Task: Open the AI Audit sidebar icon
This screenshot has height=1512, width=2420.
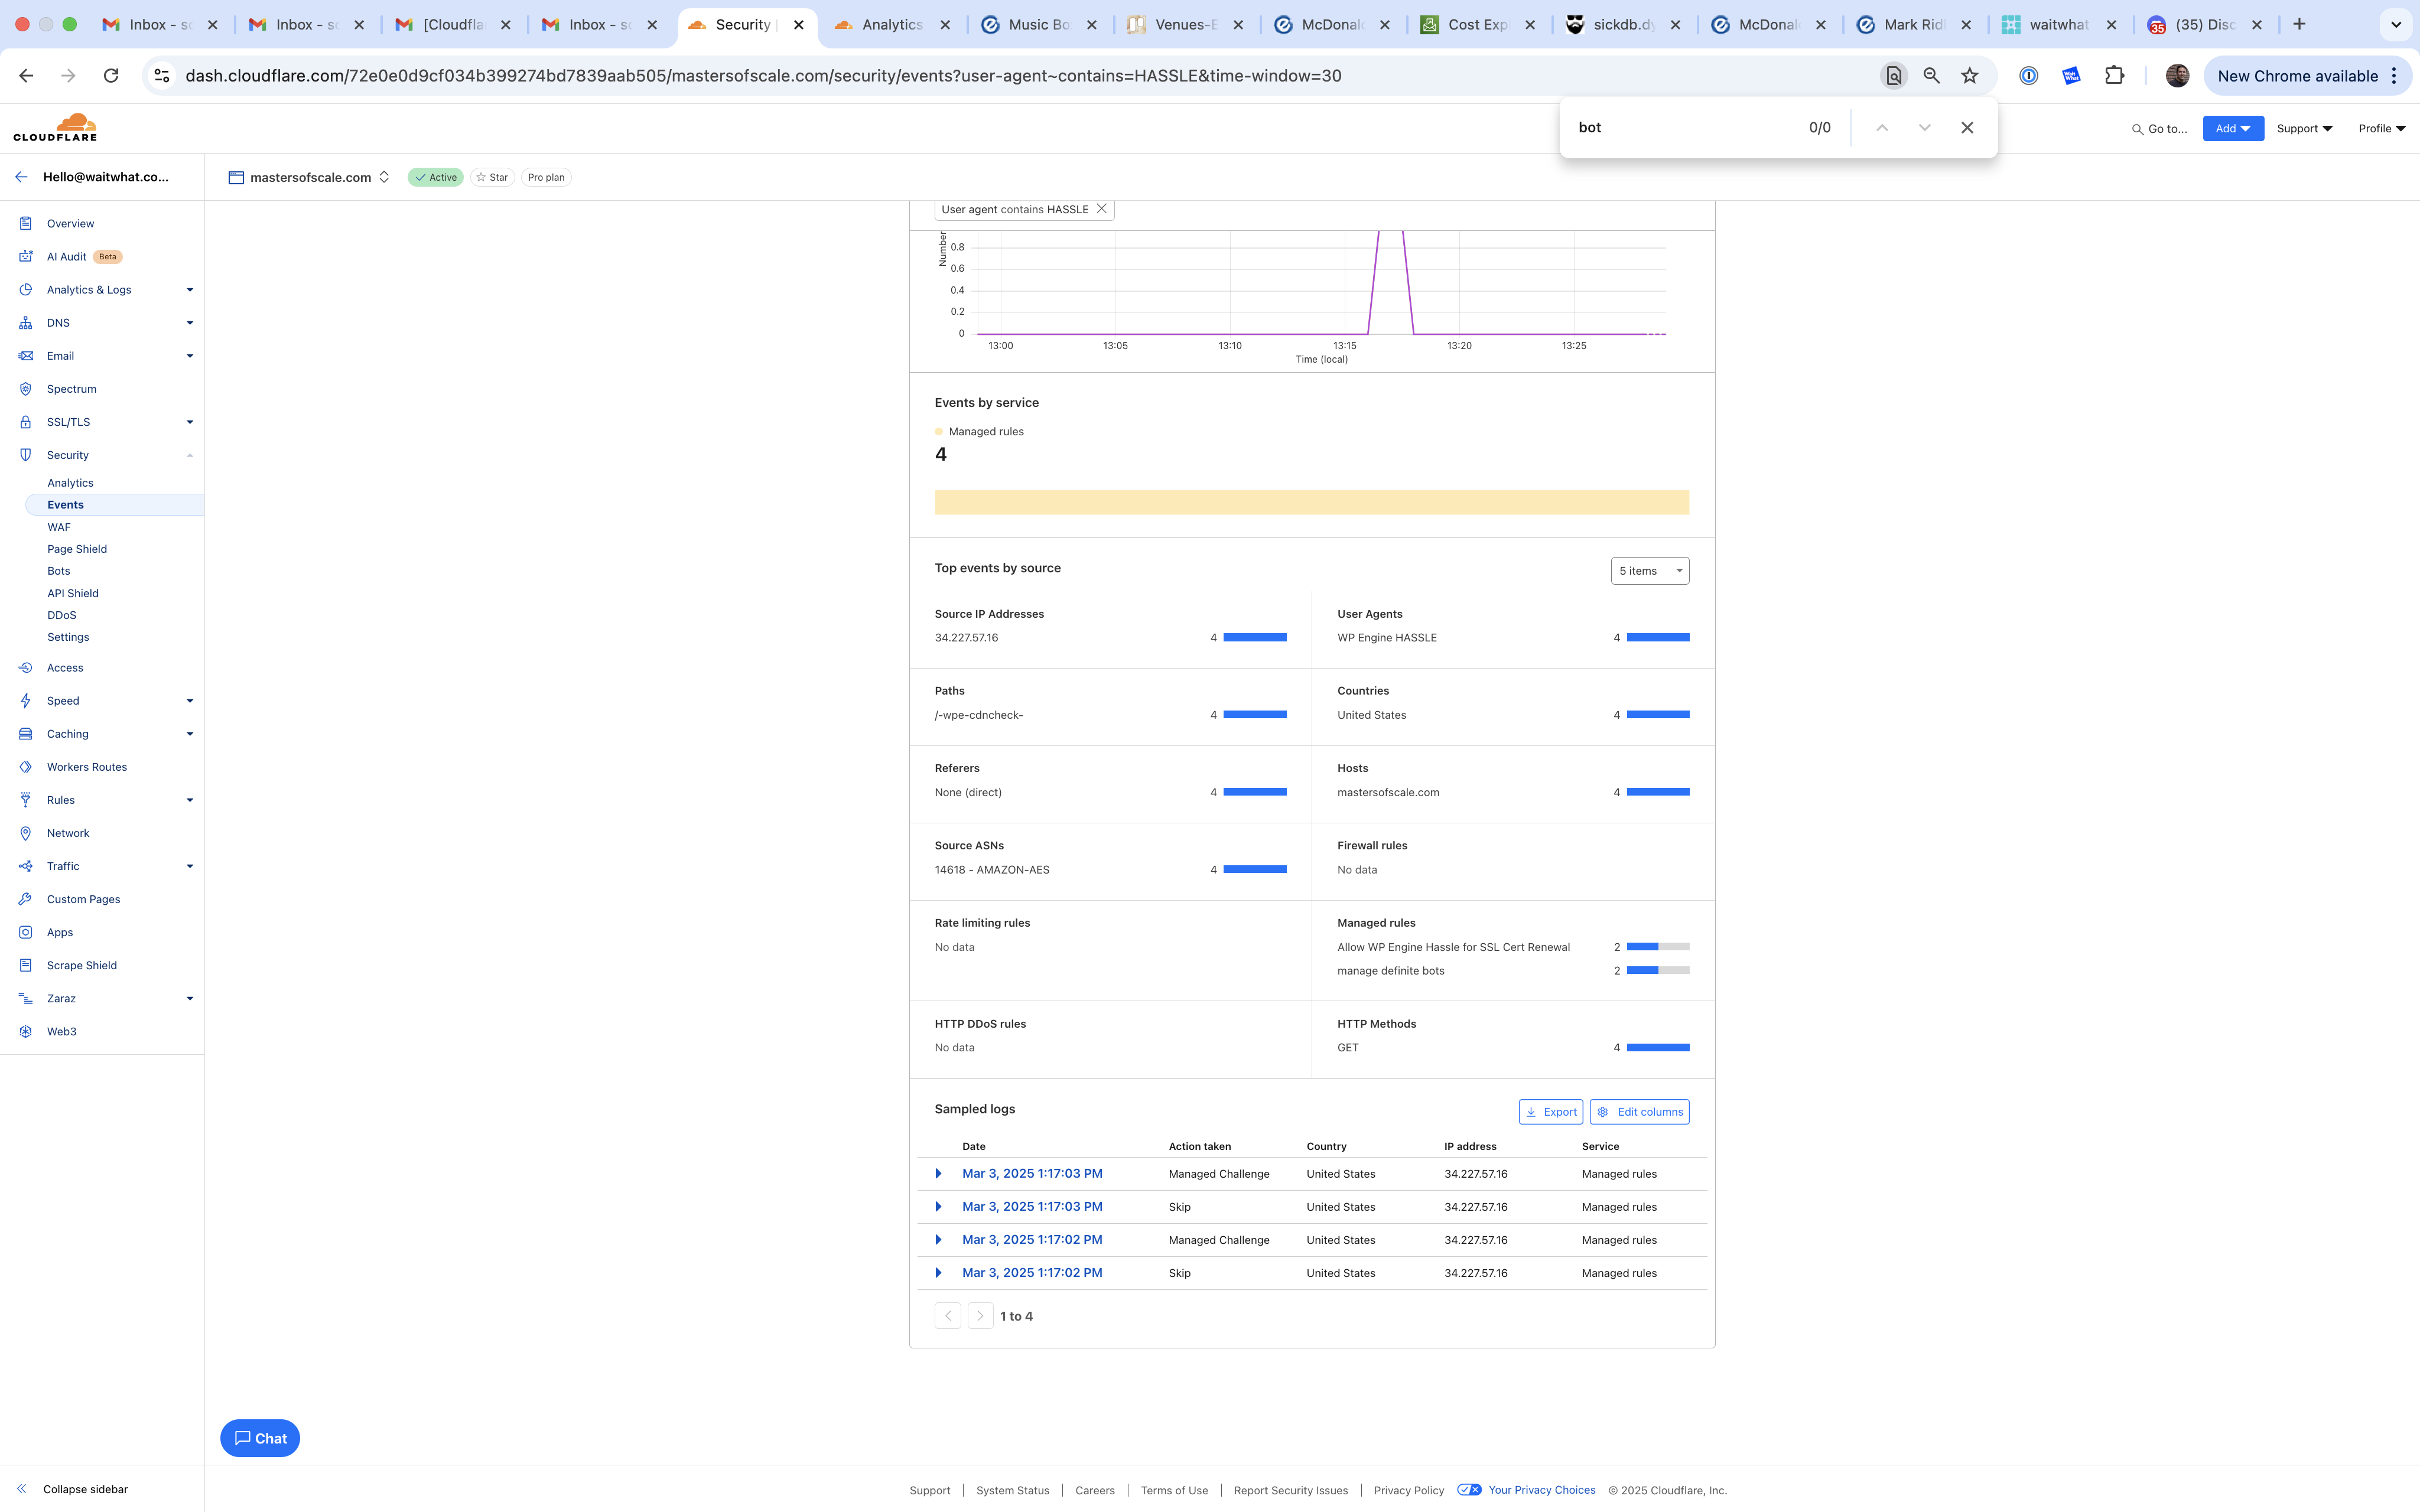Action: 26,257
